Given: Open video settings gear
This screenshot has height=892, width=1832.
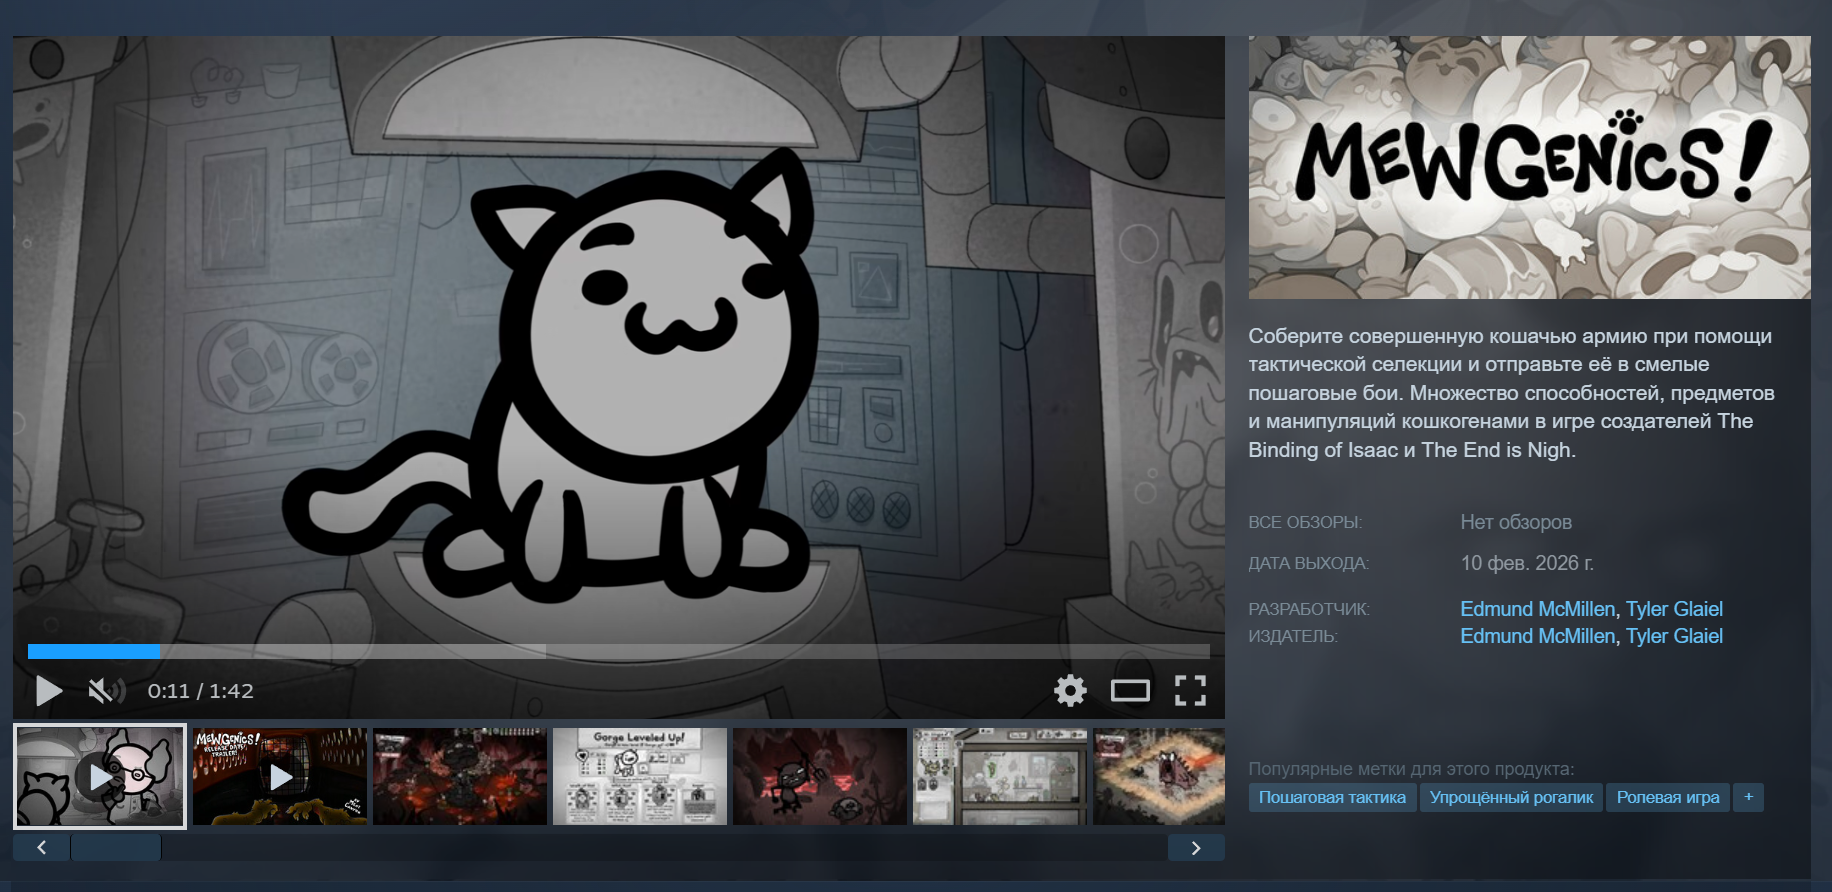Looking at the screenshot, I should point(1070,690).
